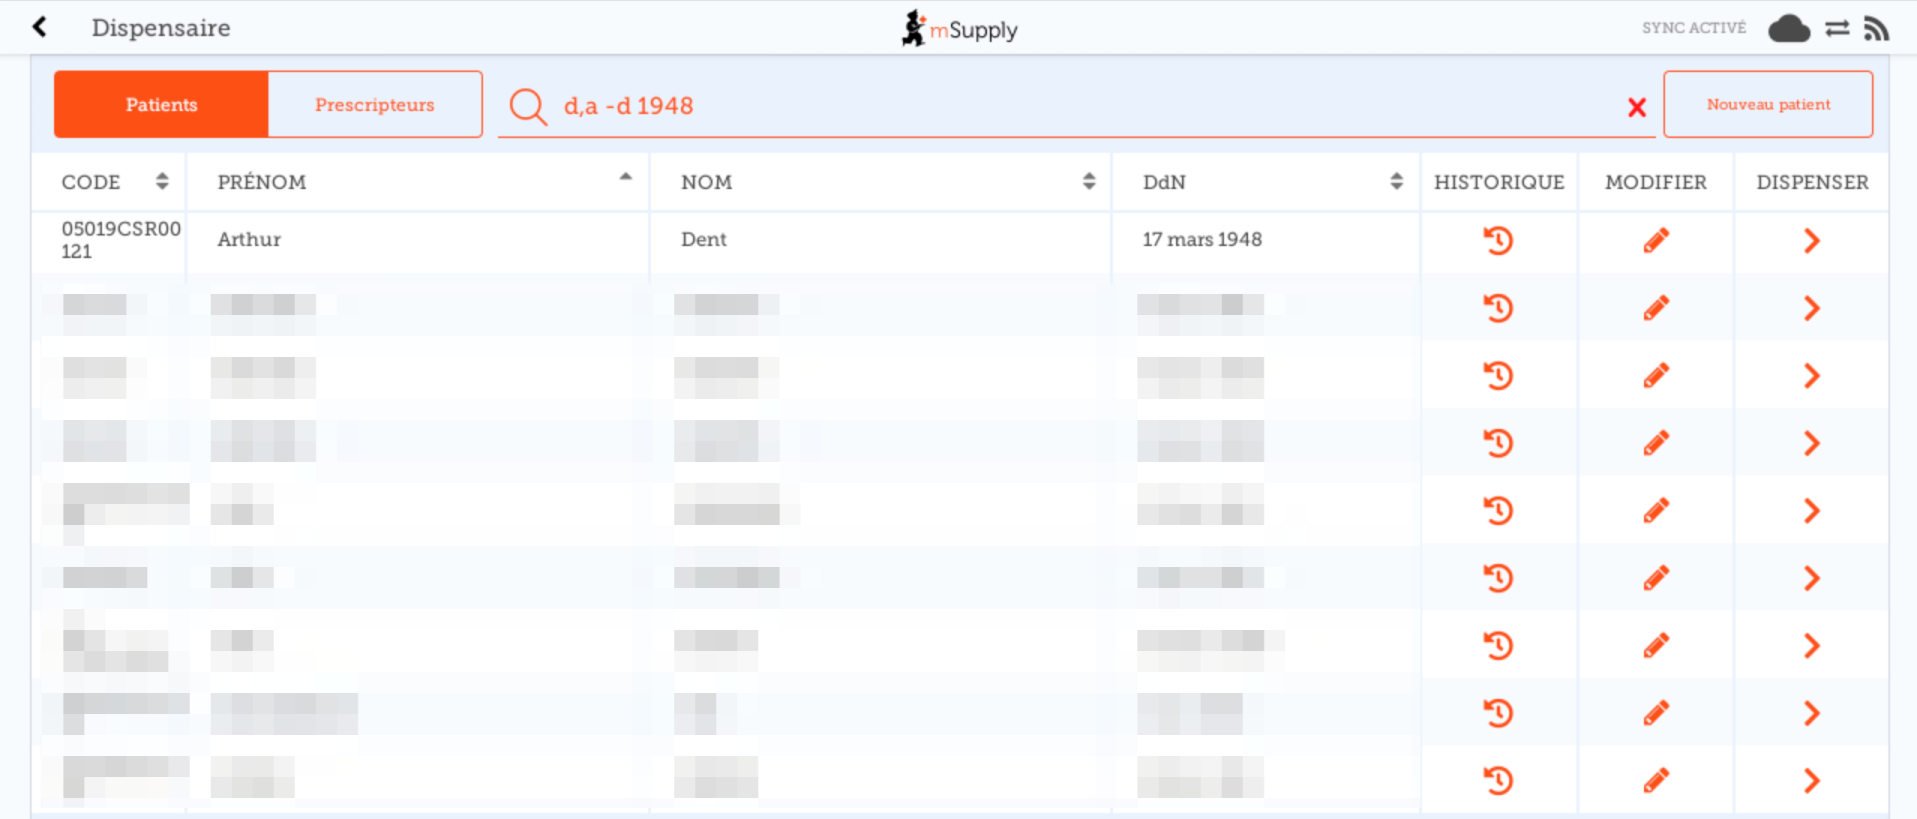Click the pencil icon in the last row
This screenshot has width=1917, height=819.
click(x=1655, y=780)
